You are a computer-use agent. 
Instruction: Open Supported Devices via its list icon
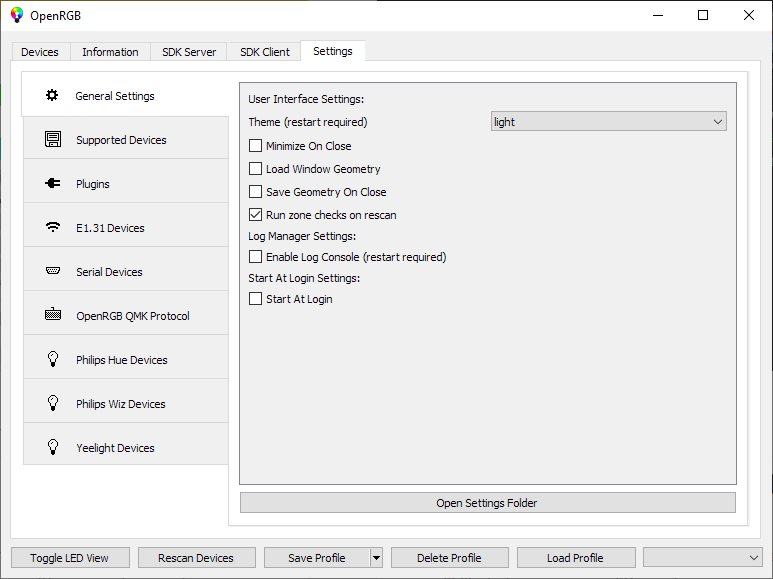(x=53, y=140)
